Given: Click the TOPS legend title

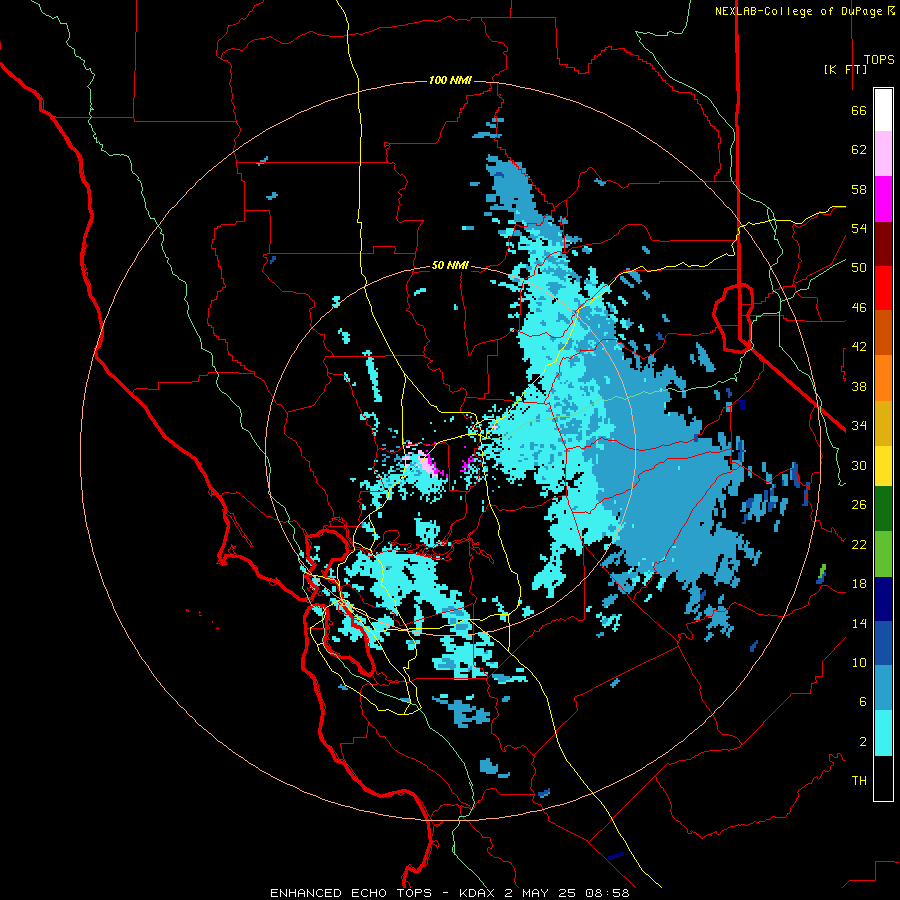Looking at the screenshot, I should [879, 60].
